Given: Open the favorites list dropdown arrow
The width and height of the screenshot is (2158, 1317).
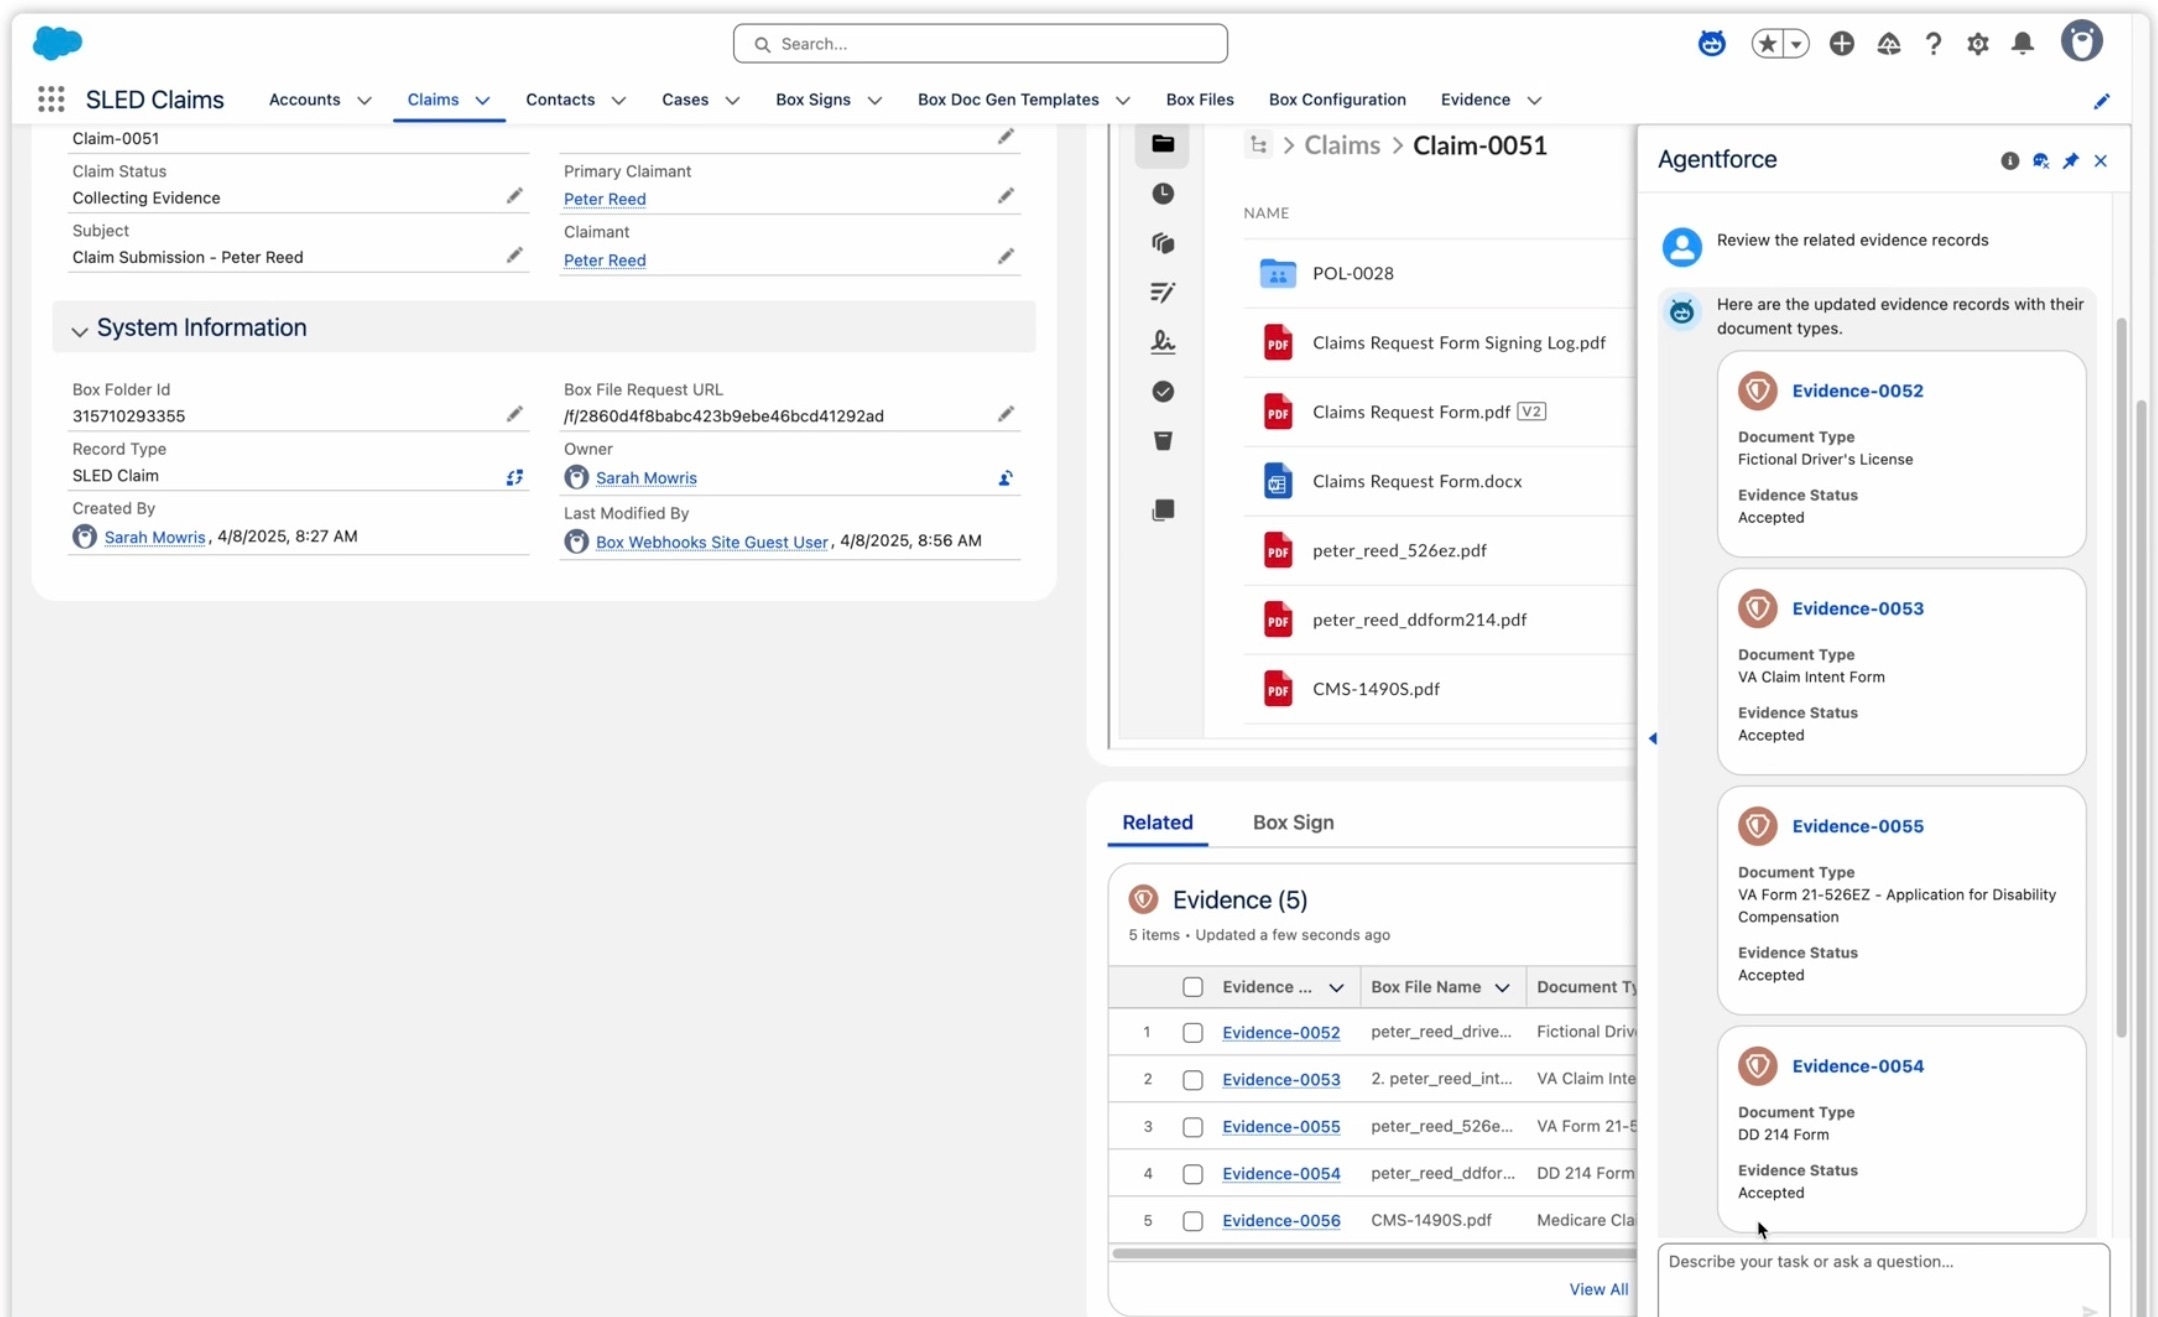Looking at the screenshot, I should (x=1796, y=44).
